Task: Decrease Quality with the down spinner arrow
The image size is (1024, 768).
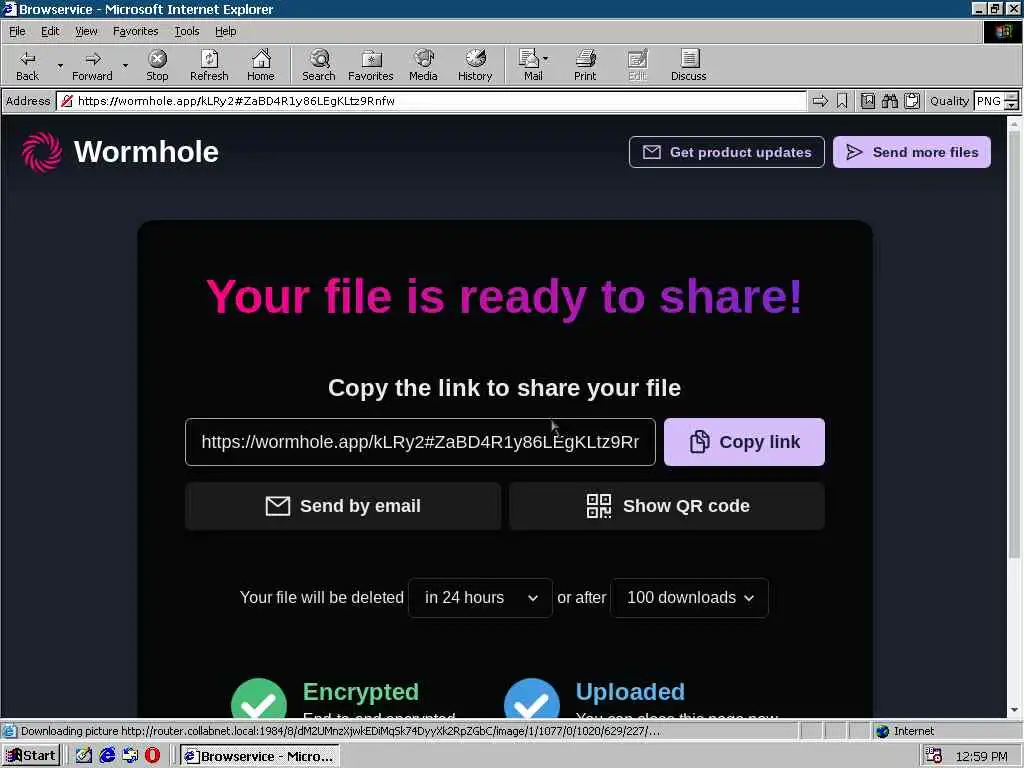Action: pos(1012,105)
